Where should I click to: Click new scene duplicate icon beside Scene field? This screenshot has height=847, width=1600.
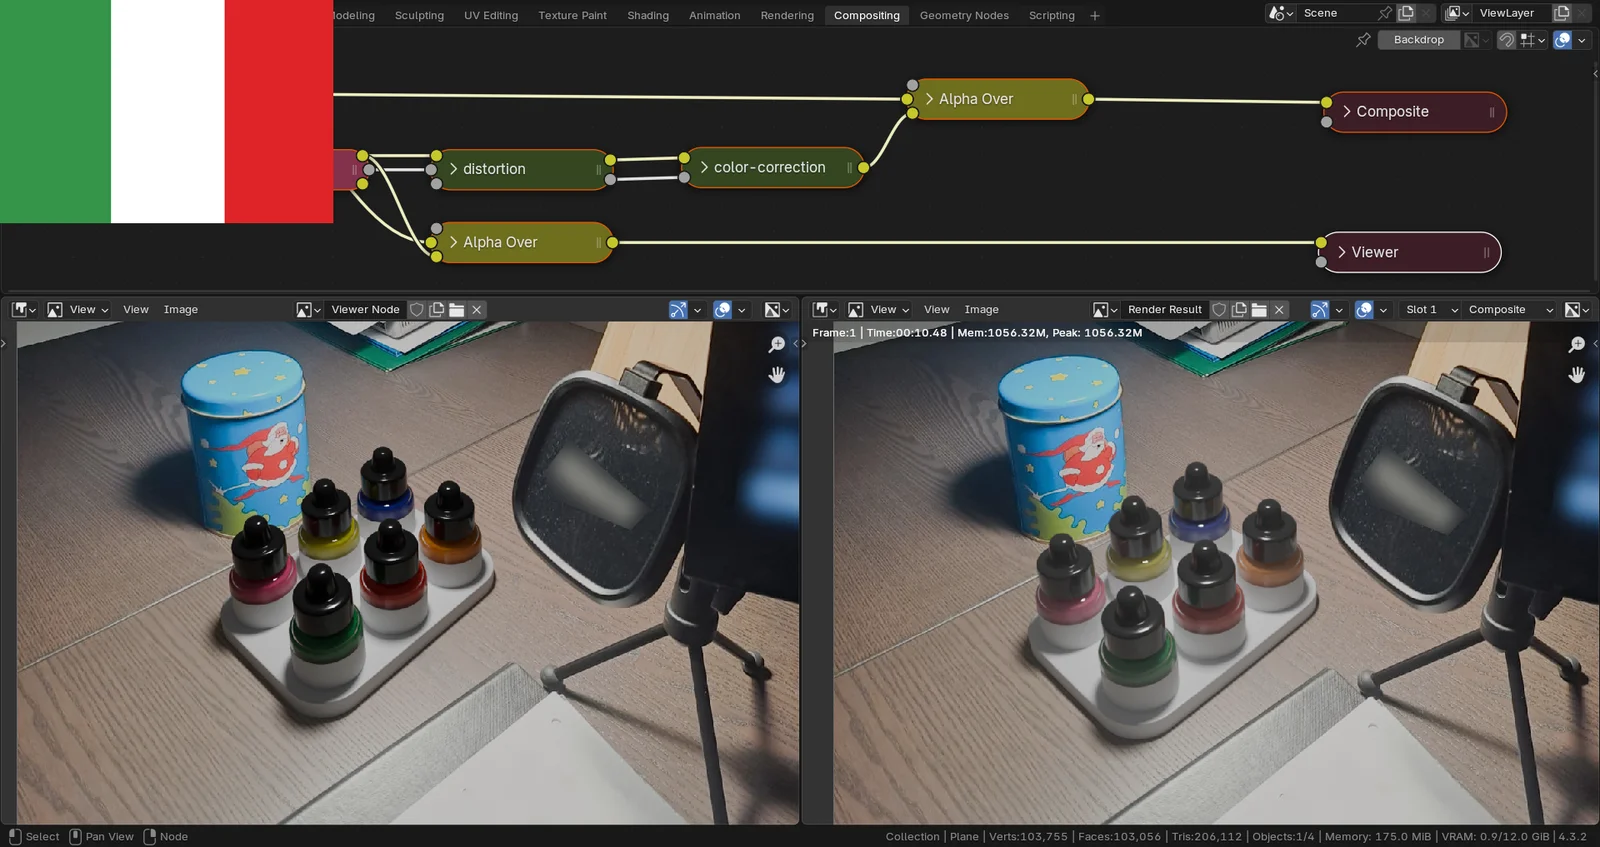[x=1406, y=13]
